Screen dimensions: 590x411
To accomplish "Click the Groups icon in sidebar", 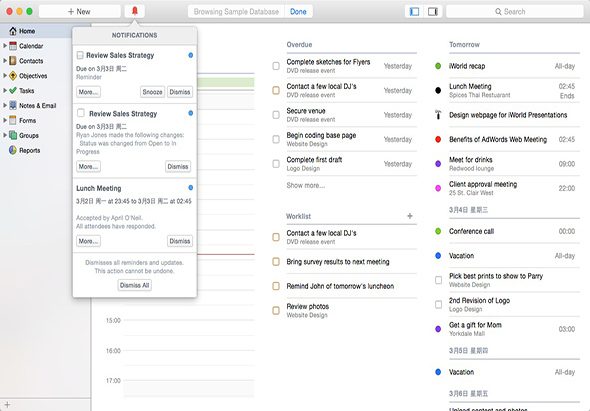I will (13, 135).
